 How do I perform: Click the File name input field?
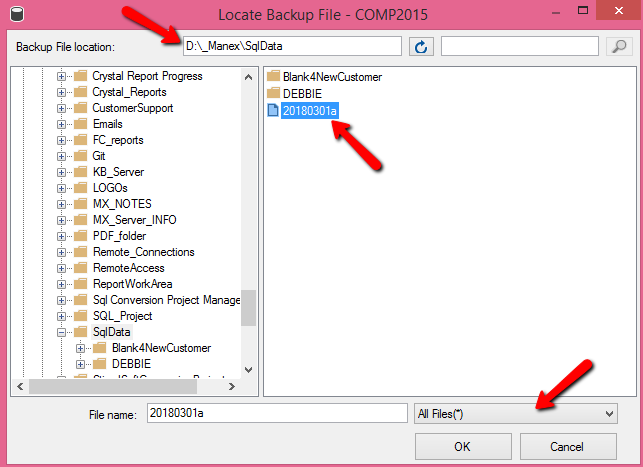tap(277, 413)
